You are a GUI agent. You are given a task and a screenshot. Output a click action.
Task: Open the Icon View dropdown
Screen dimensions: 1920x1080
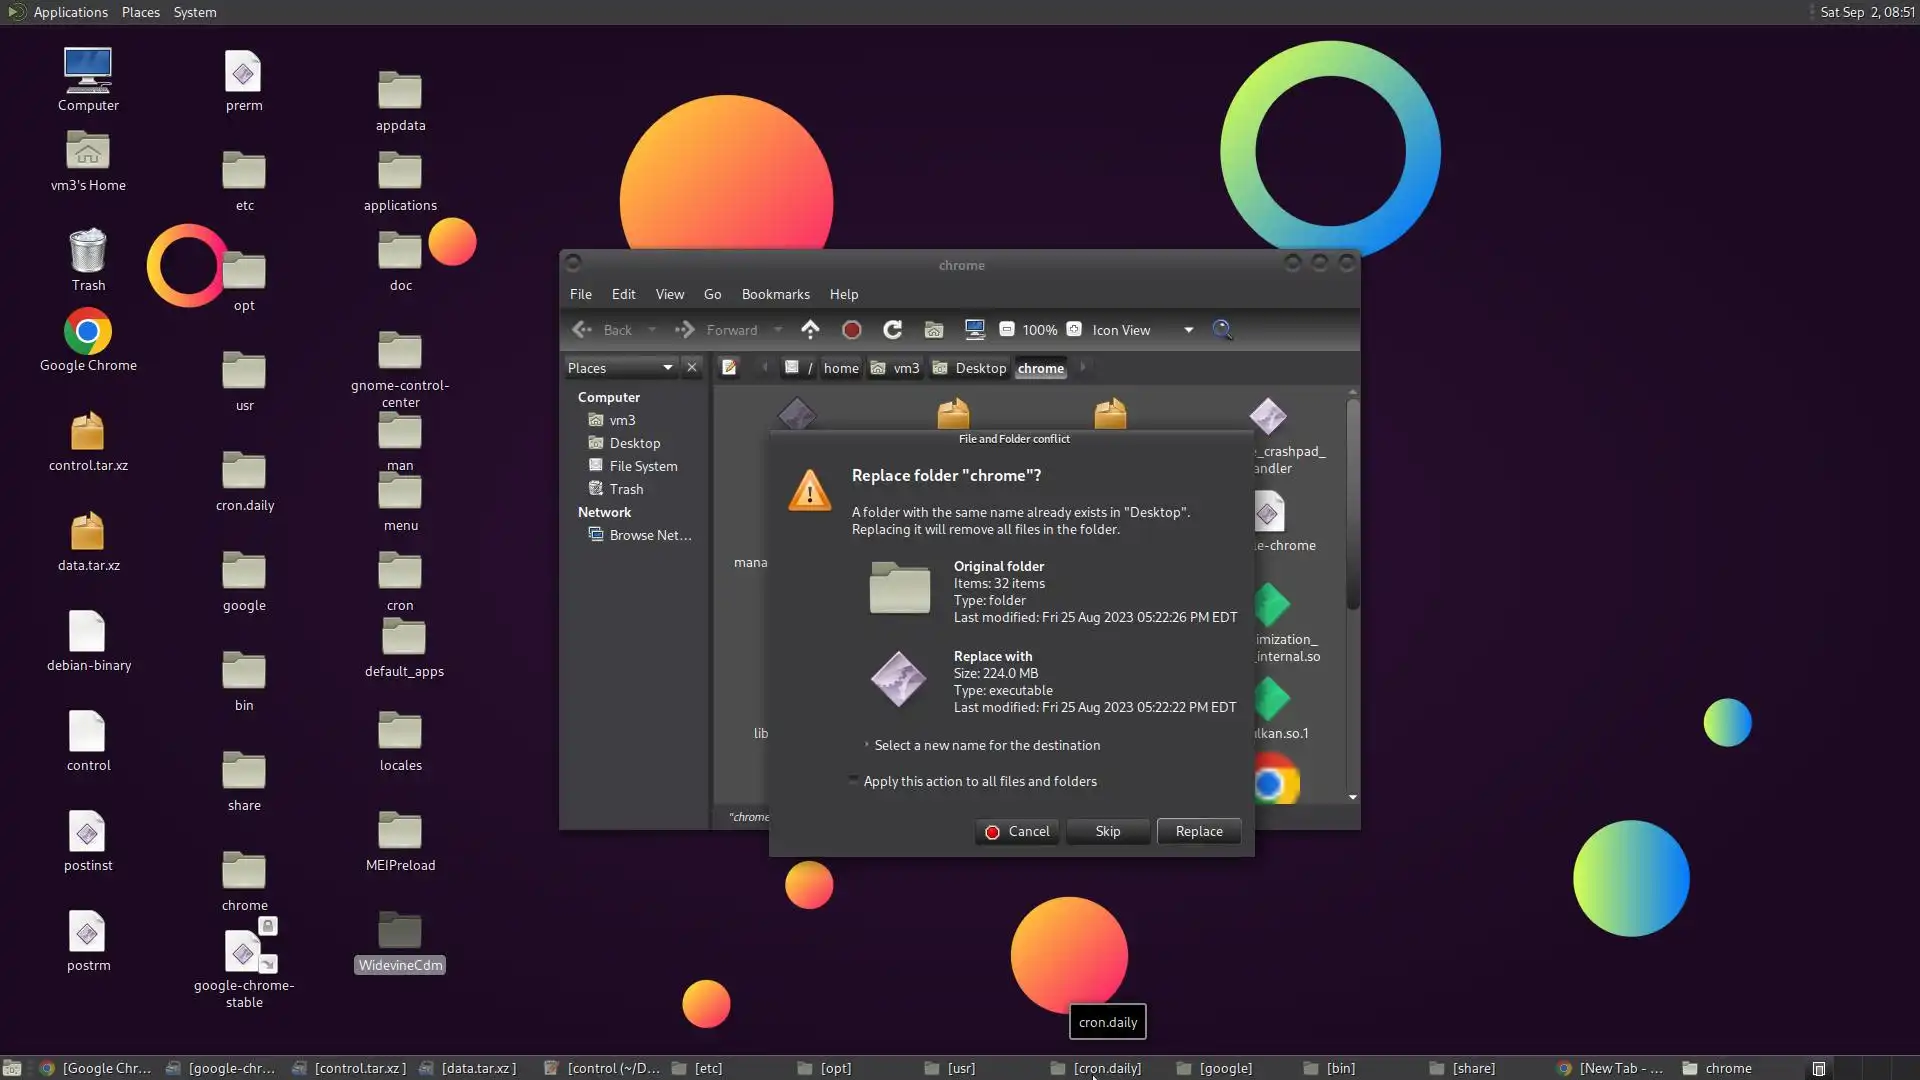pos(1188,330)
